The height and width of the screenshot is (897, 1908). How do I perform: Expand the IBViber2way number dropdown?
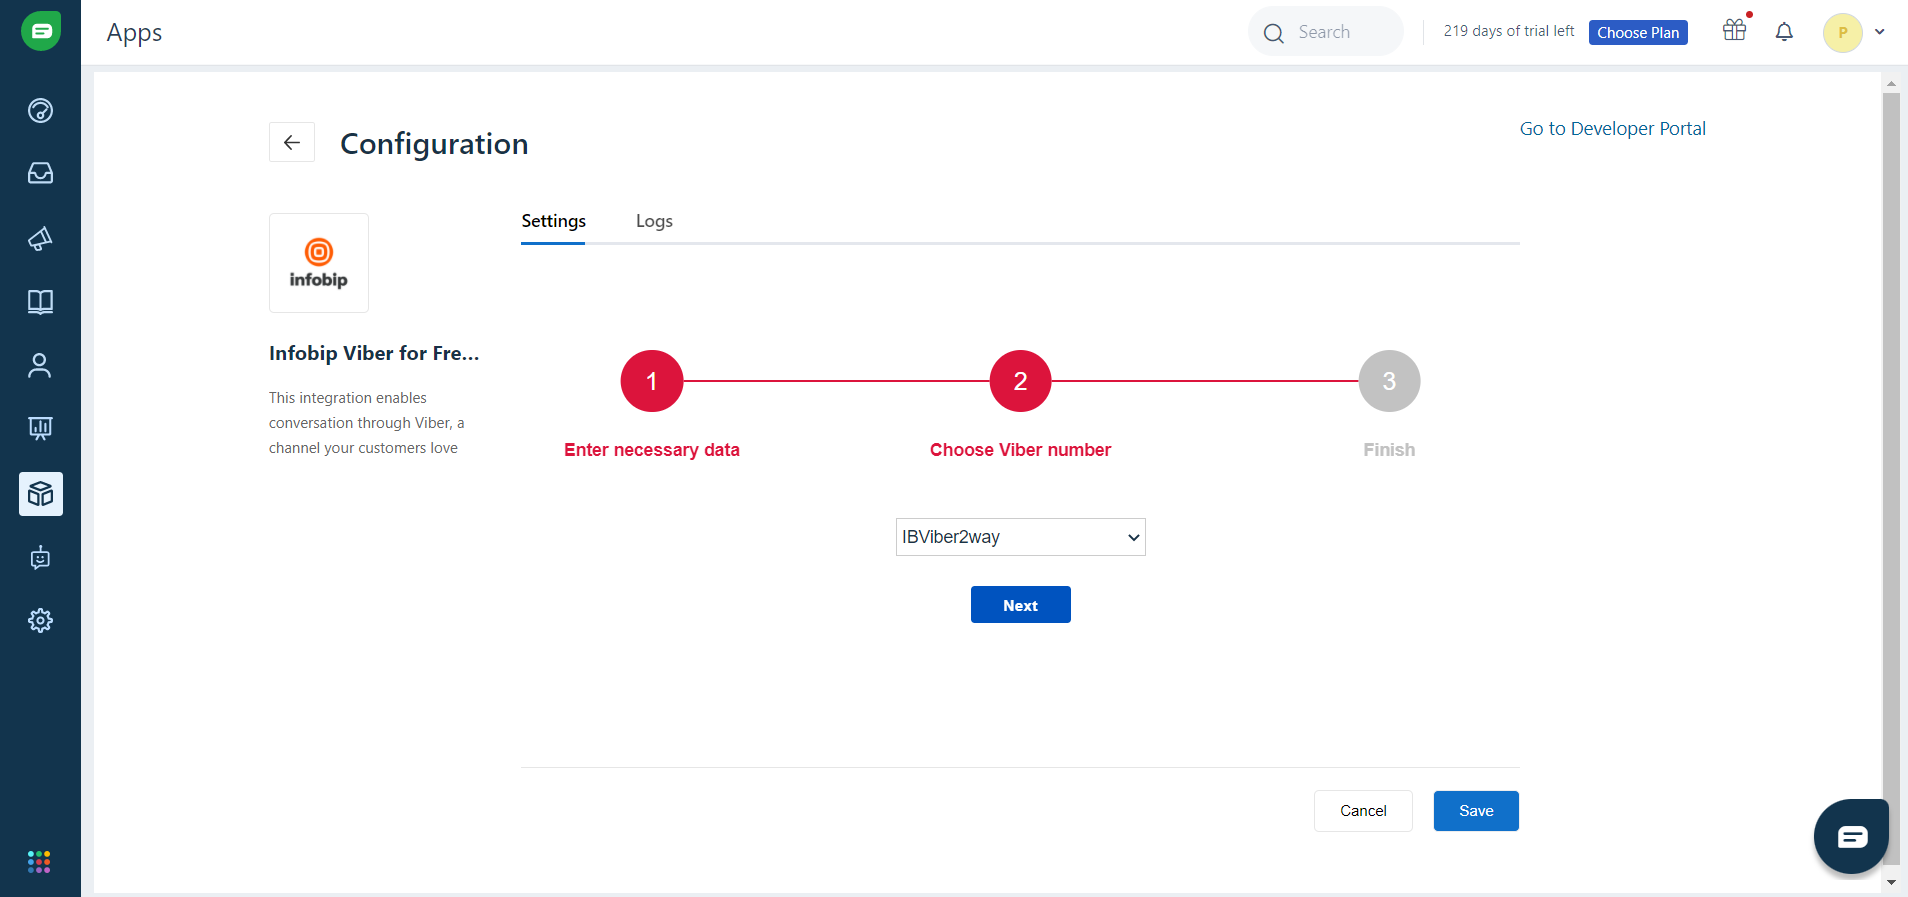pyautogui.click(x=1020, y=537)
